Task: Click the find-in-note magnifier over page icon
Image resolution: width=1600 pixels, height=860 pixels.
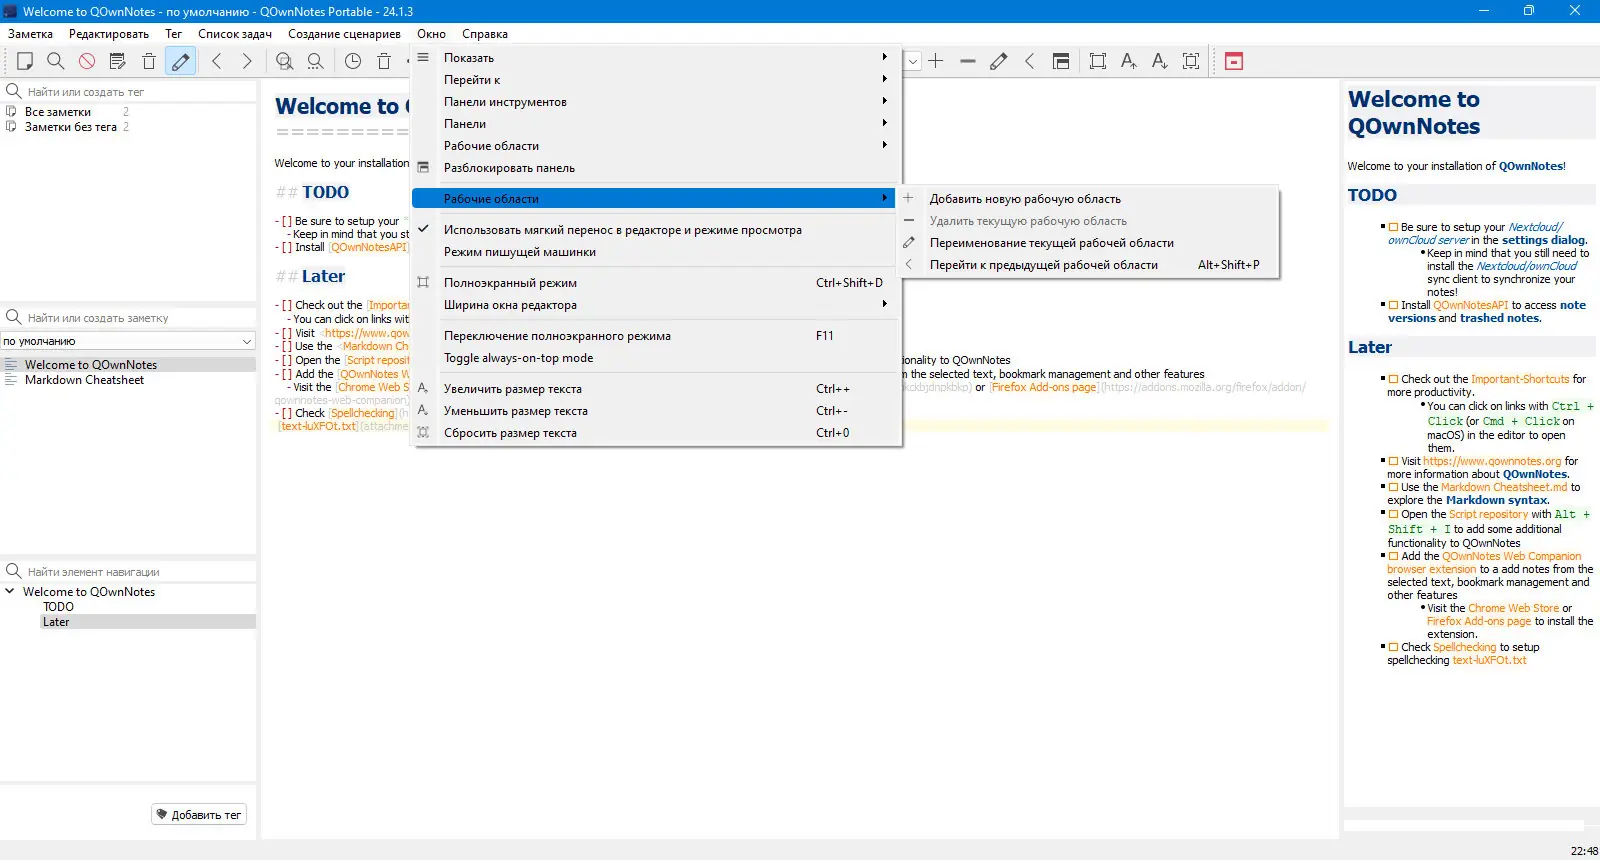Action: [285, 61]
